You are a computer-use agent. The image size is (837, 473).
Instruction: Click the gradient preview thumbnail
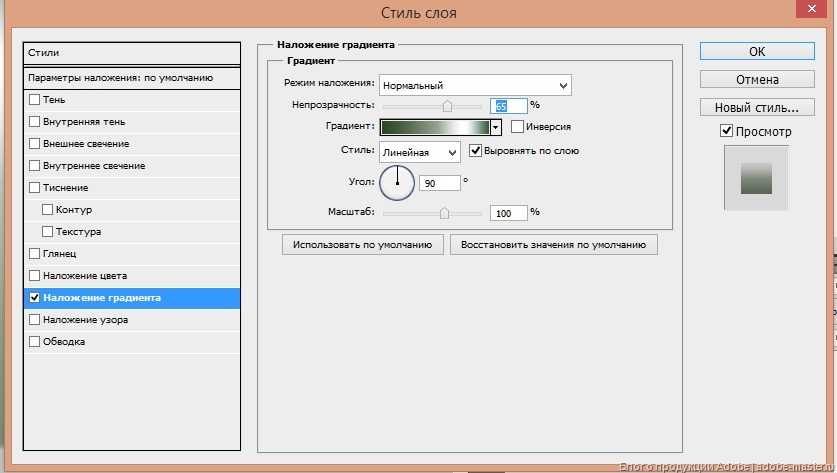tap(757, 177)
